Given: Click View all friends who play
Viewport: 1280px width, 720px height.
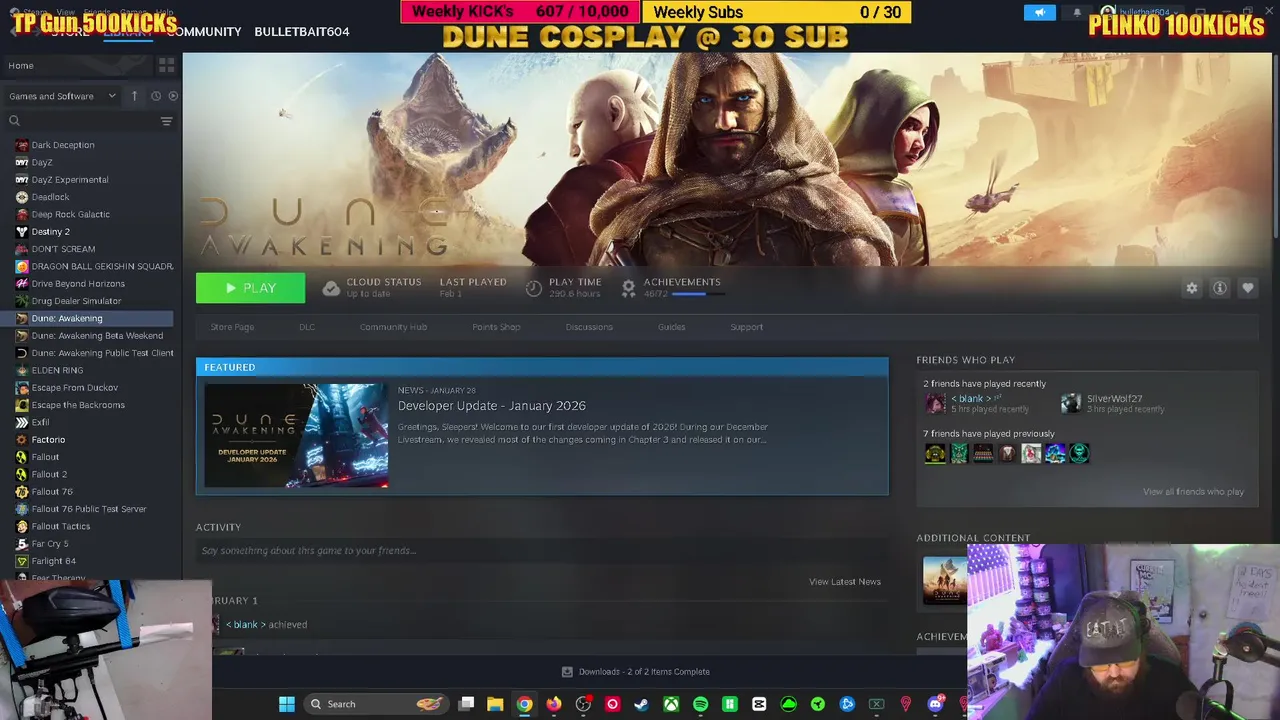Looking at the screenshot, I should 1193,492.
